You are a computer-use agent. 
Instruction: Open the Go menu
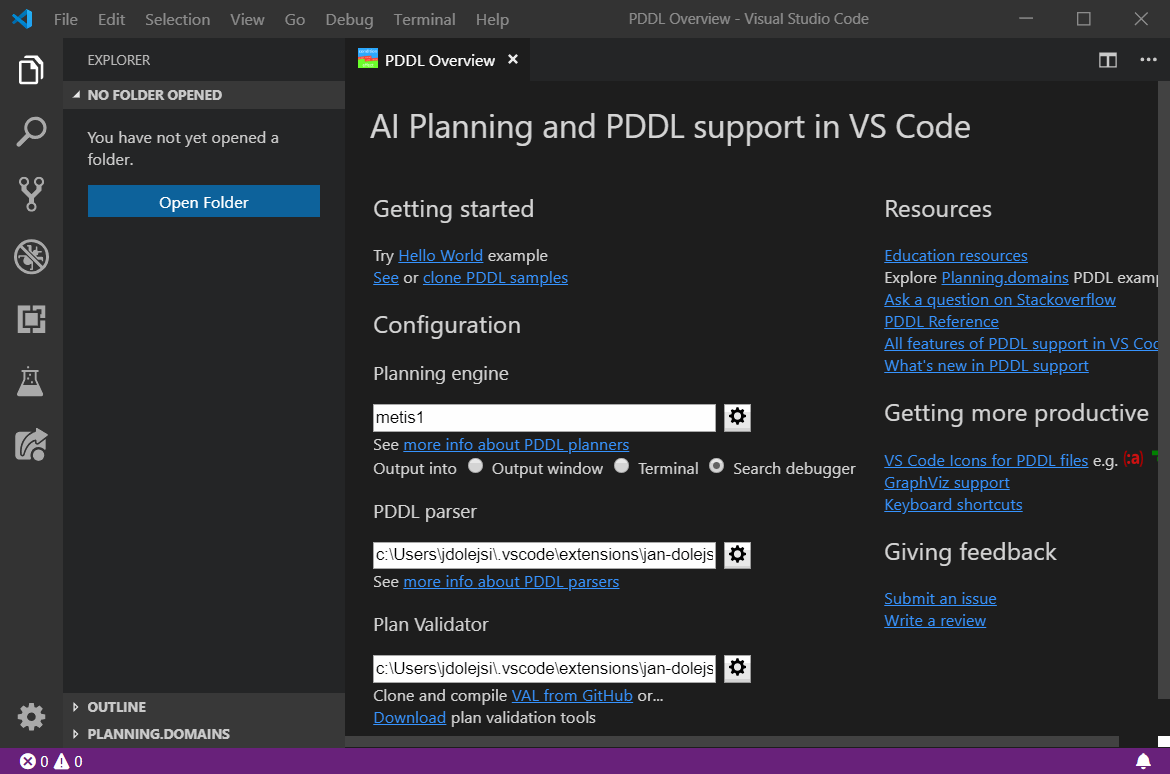295,19
